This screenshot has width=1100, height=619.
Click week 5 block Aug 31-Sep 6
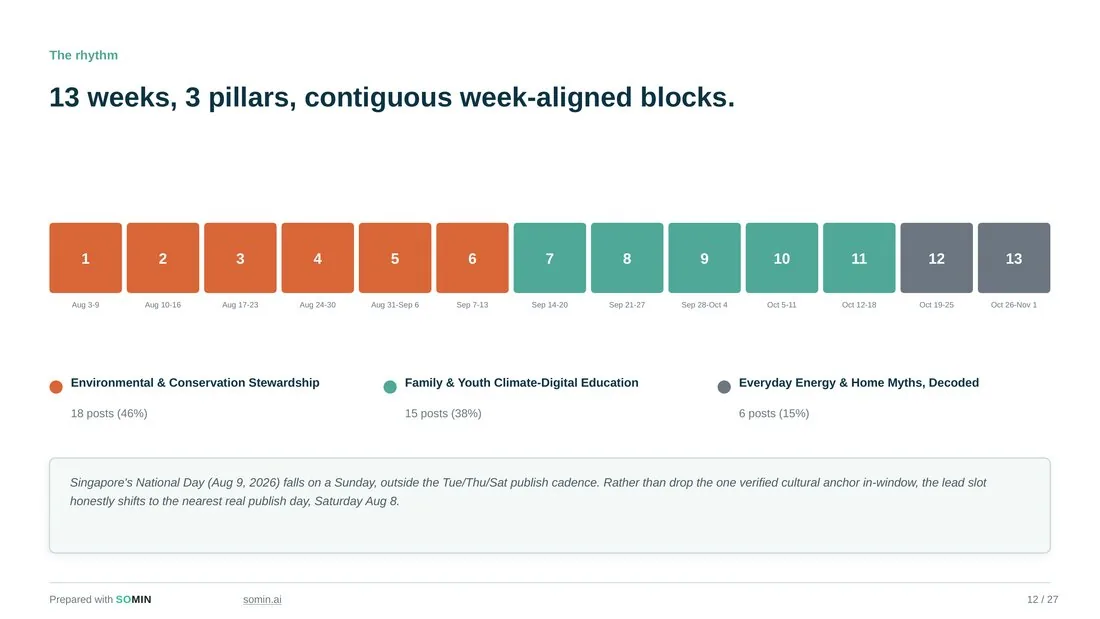[x=395, y=258]
